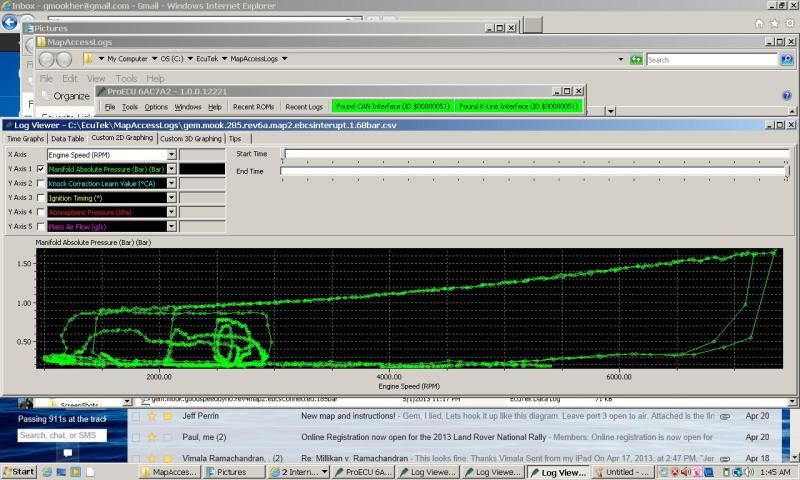Star the Jeff Perrin email
The width and height of the screenshot is (800, 480).
tap(152, 415)
